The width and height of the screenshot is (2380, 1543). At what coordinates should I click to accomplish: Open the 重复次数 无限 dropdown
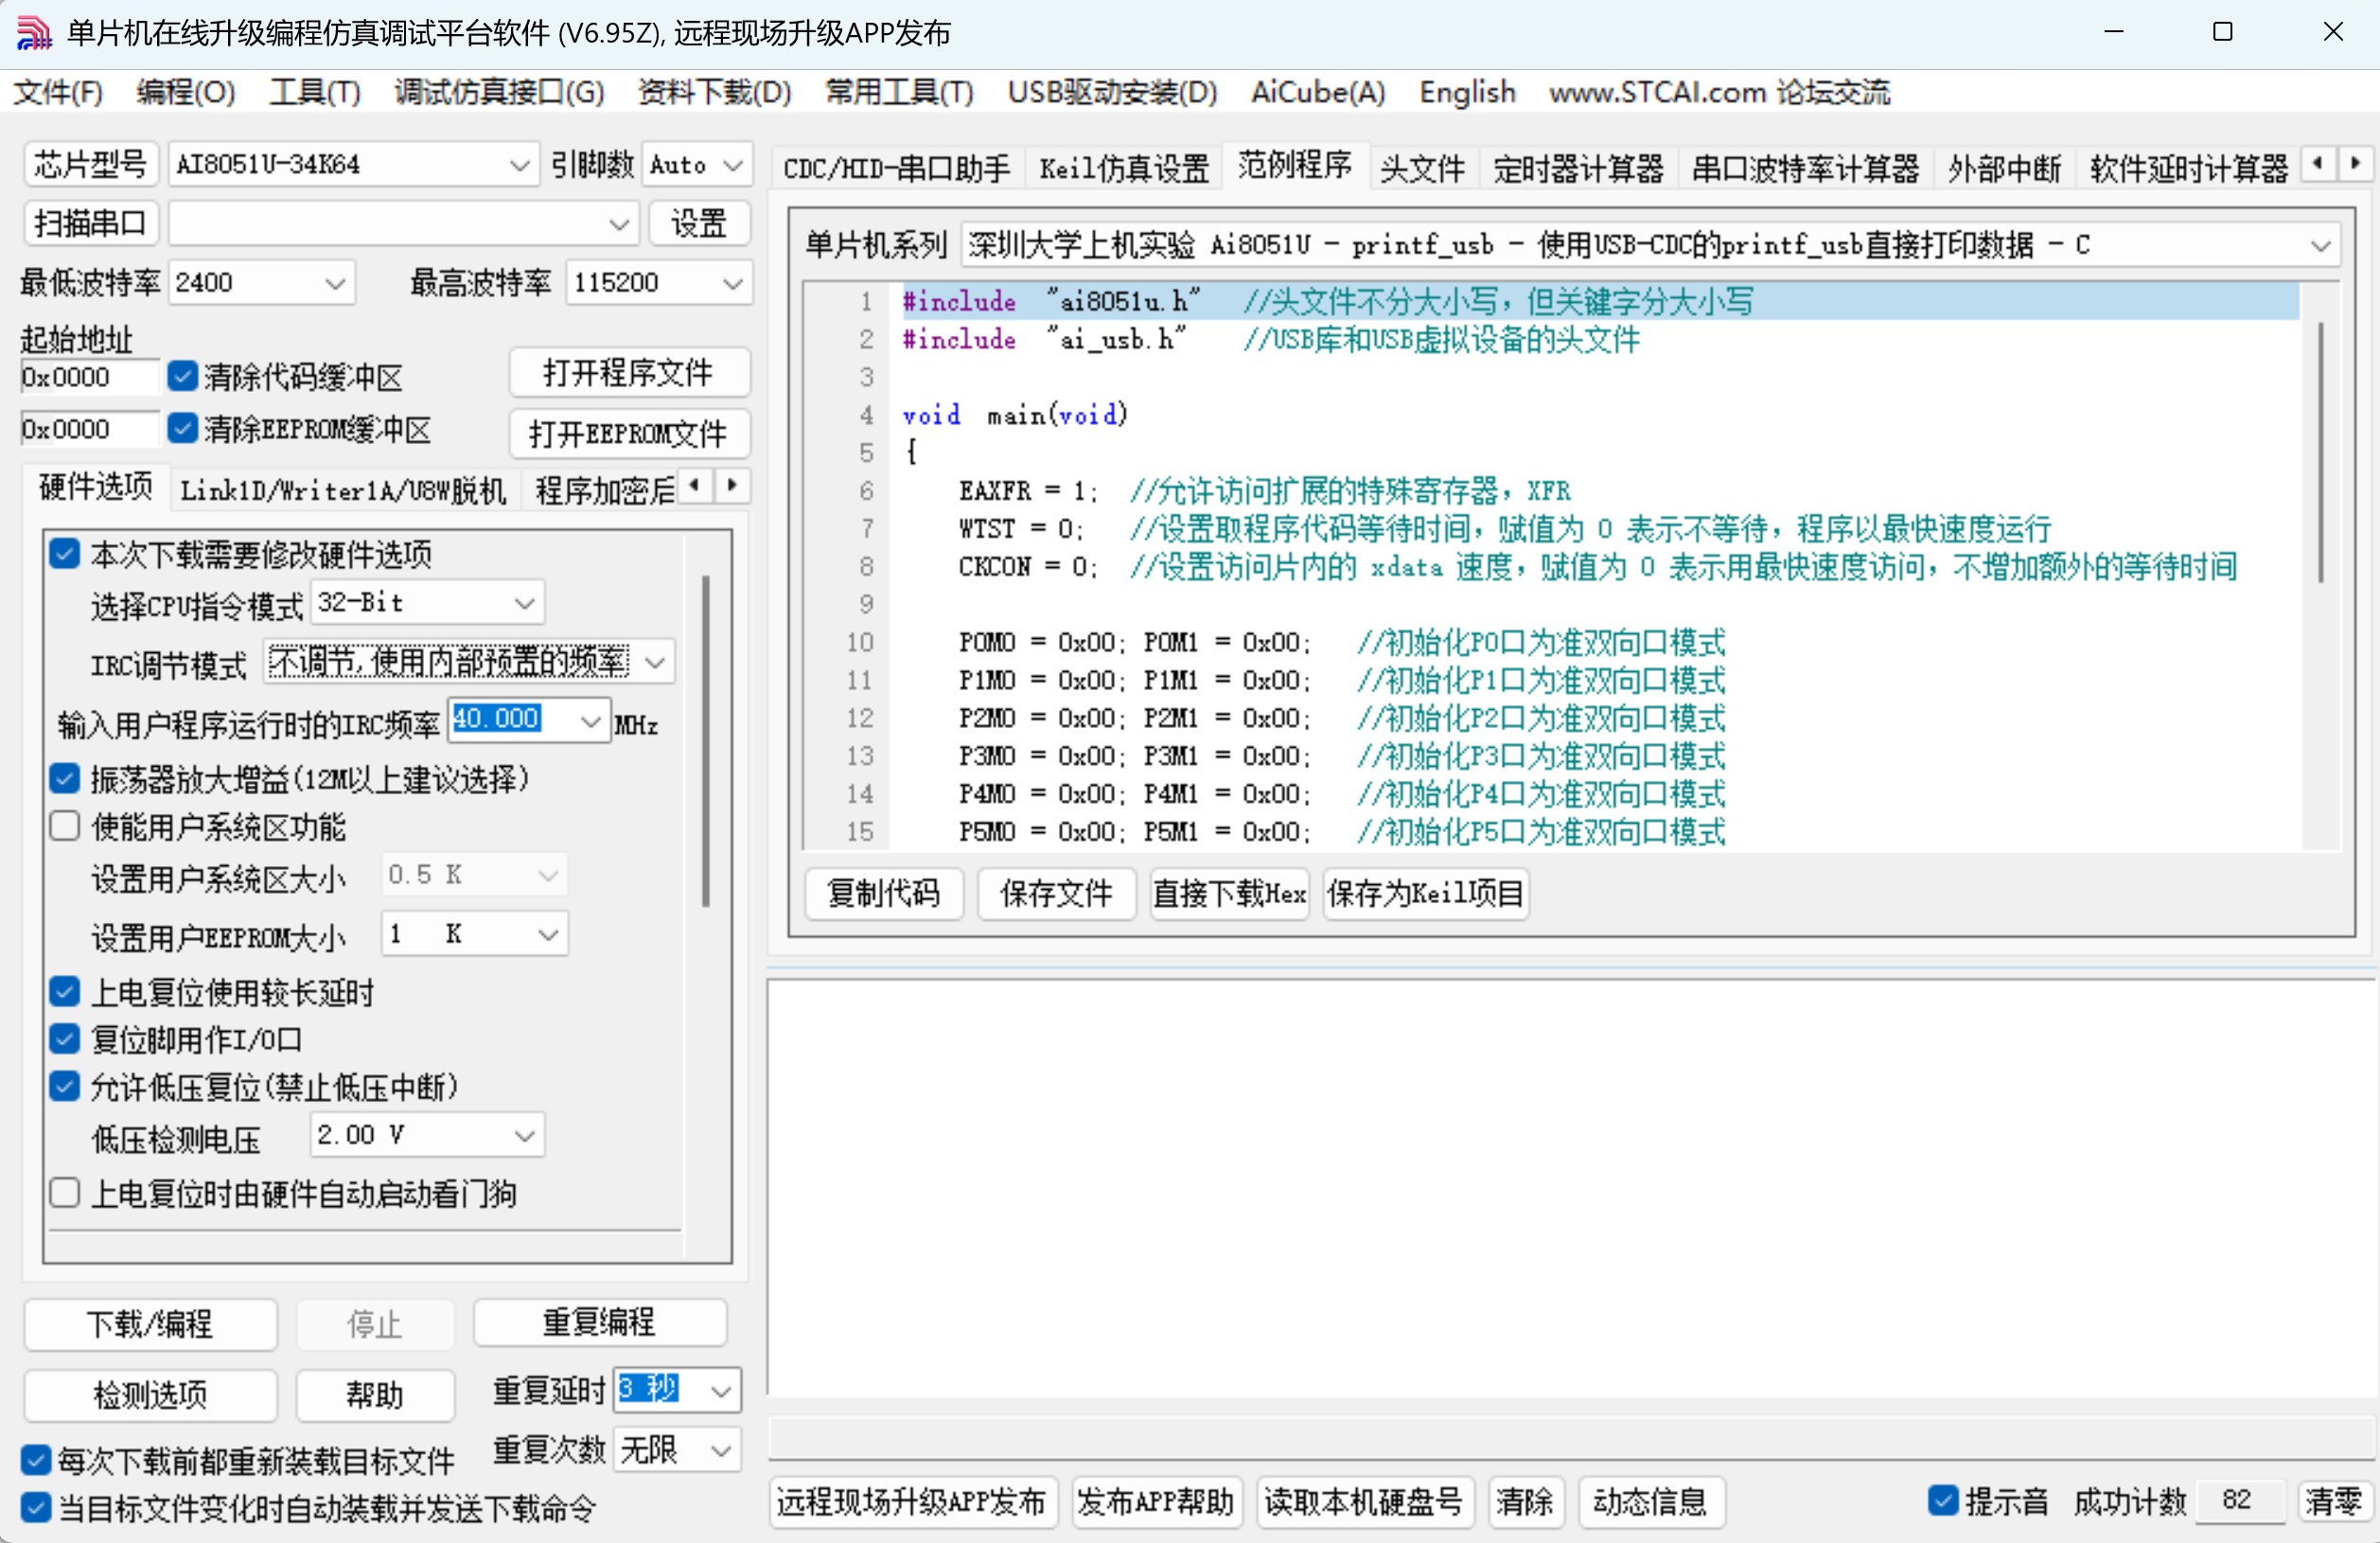point(677,1450)
